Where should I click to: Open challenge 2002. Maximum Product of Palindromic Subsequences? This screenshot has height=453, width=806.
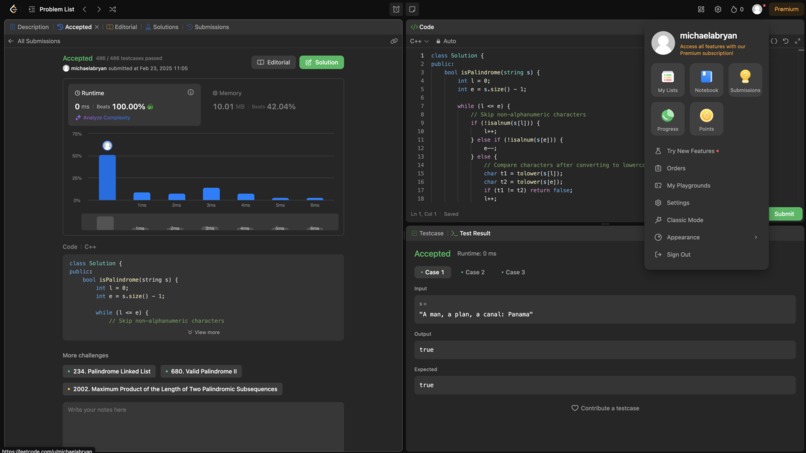(x=172, y=389)
